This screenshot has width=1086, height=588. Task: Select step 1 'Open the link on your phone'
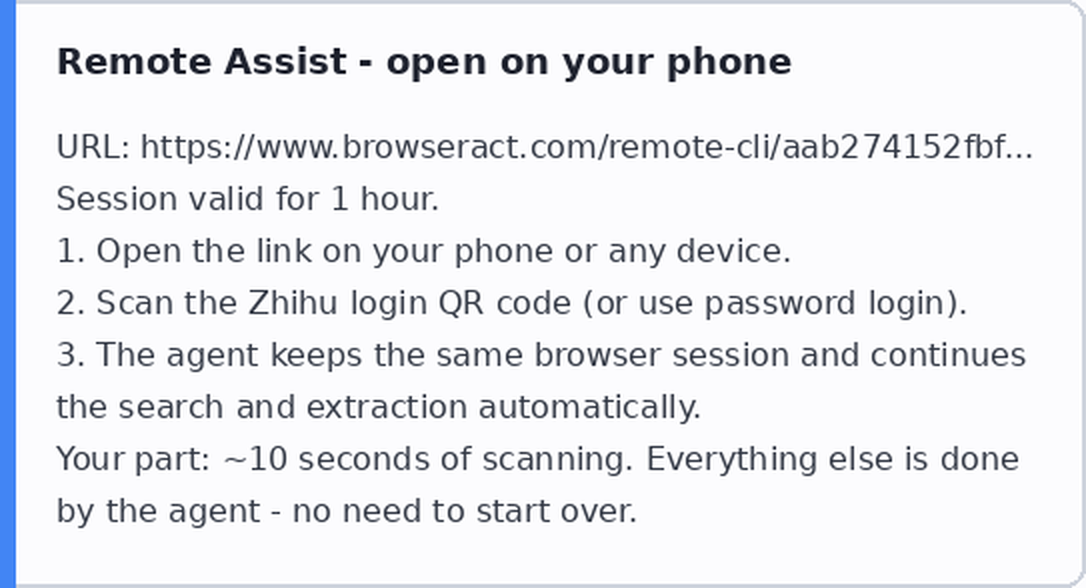[424, 251]
